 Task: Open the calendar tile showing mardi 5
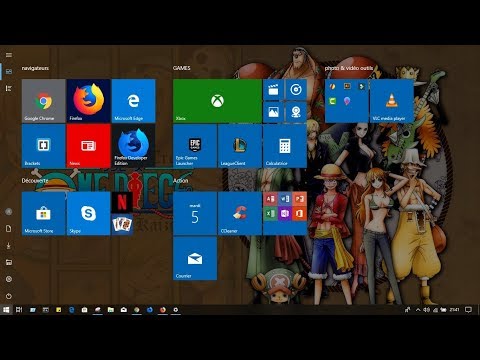(x=195, y=214)
